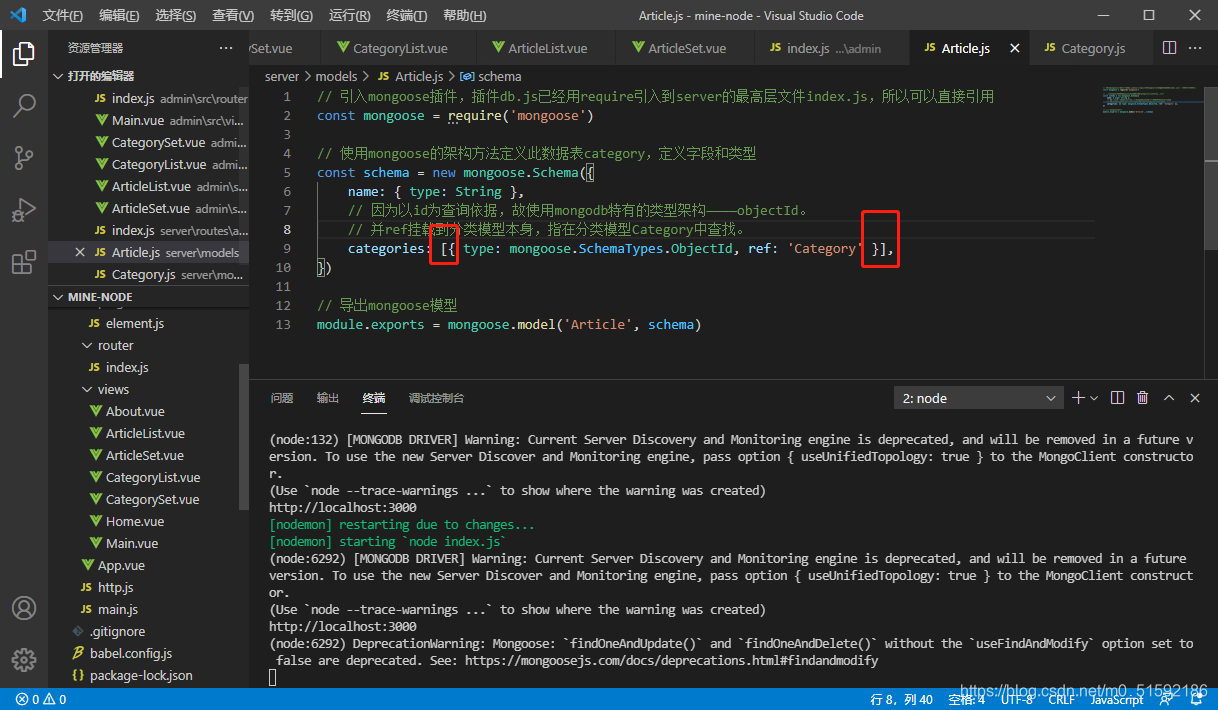The height and width of the screenshot is (710, 1218).
Task: Kill the terminal with trash icon
Action: pos(1142,398)
